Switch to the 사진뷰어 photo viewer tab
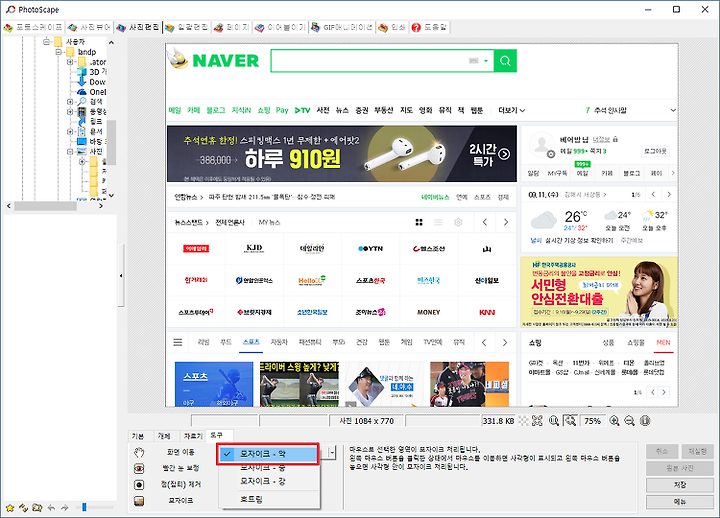Screen dimensions: 720x518 90,28
